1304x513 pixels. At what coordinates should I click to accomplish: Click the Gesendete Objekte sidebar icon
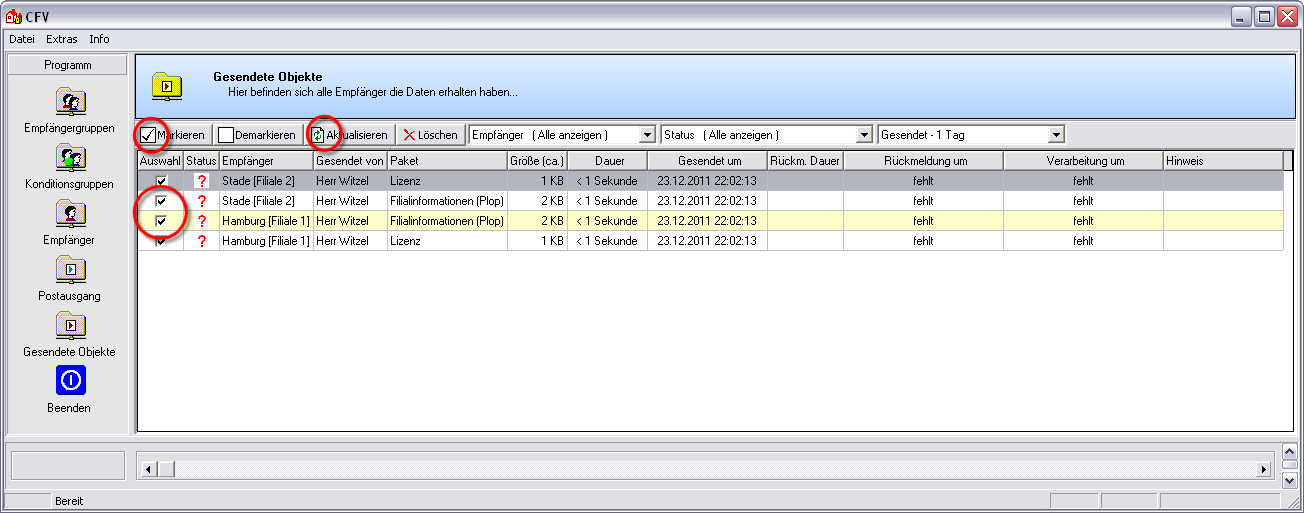[x=70, y=326]
